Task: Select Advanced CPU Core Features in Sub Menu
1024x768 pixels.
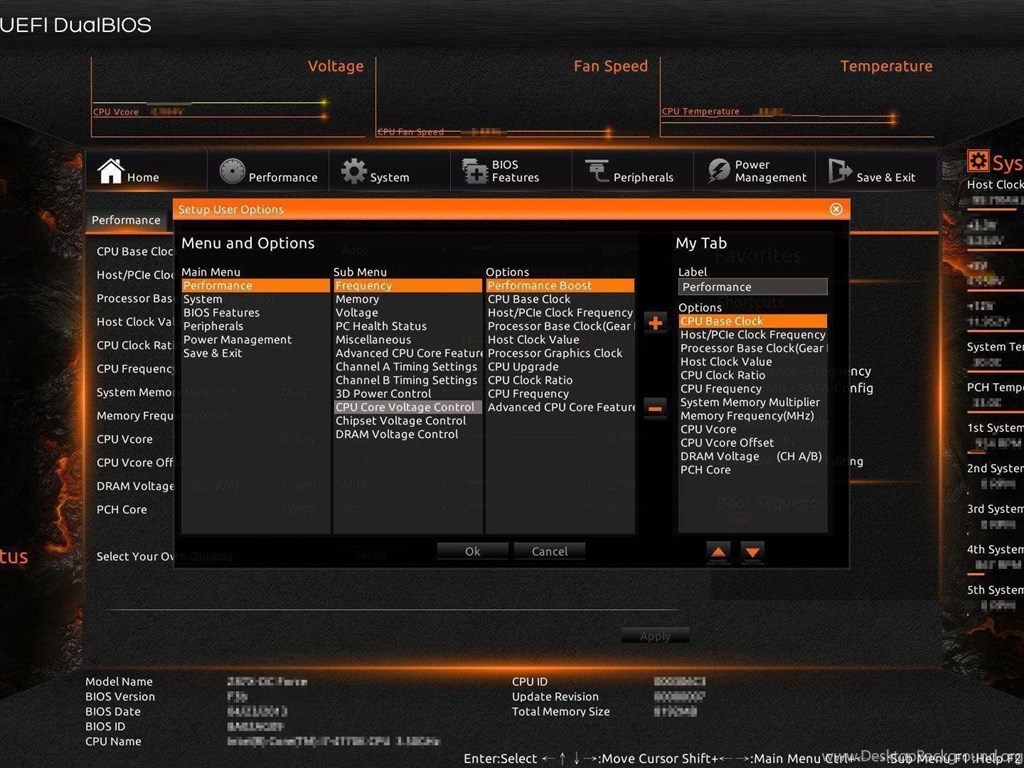Action: coord(408,353)
